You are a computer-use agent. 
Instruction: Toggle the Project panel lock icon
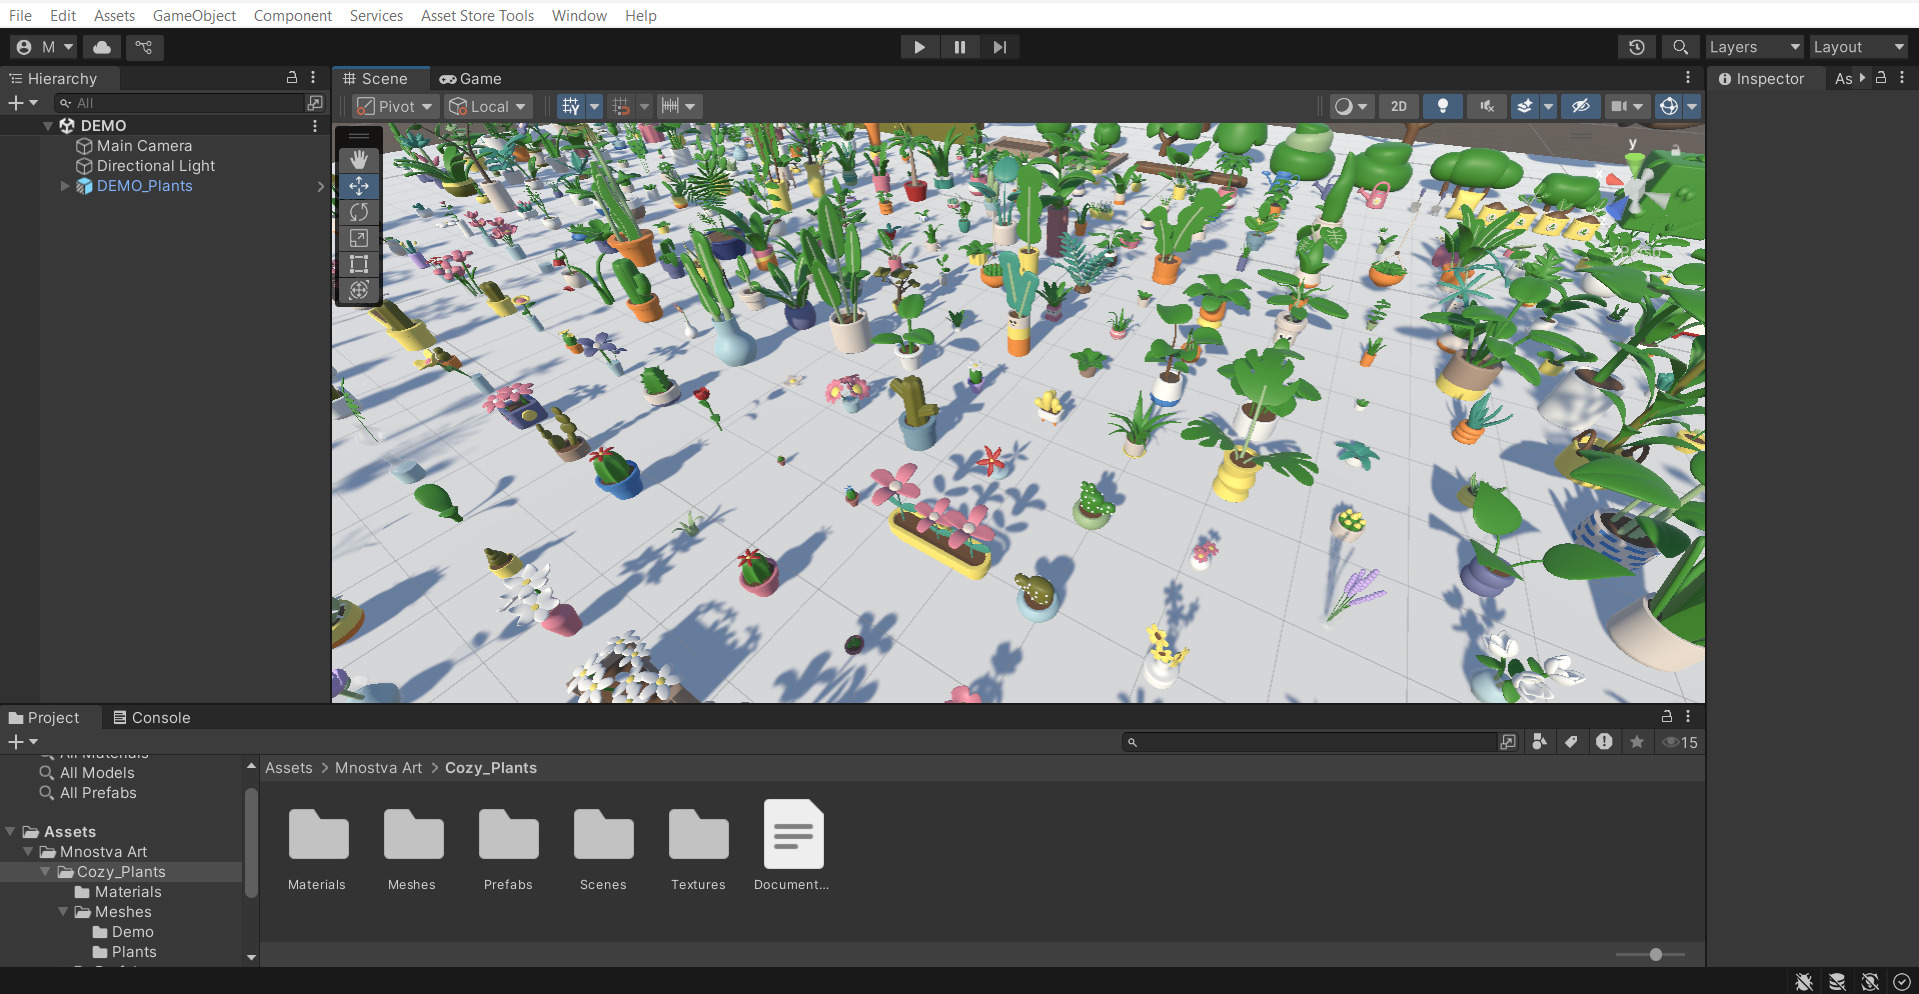pos(1666,717)
